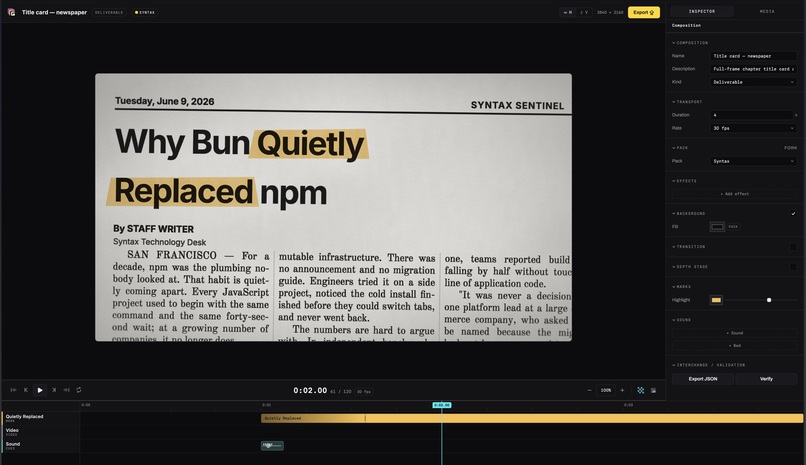This screenshot has width=806, height=465.
Task: Click the 100% zoom level field
Action: coord(606,390)
